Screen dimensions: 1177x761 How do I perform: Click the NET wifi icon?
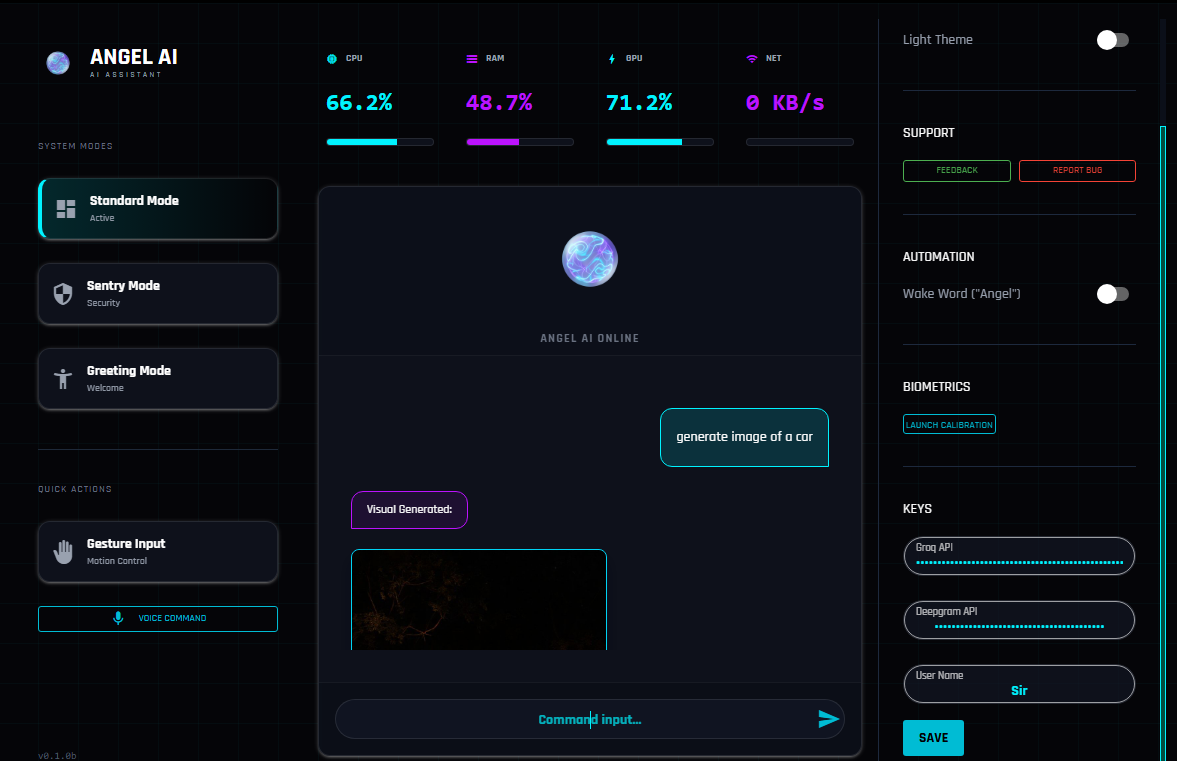pos(751,59)
